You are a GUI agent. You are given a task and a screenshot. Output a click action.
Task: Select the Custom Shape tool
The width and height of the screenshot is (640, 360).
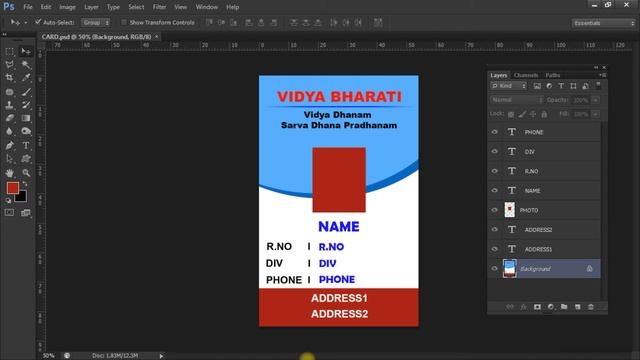pos(26,159)
